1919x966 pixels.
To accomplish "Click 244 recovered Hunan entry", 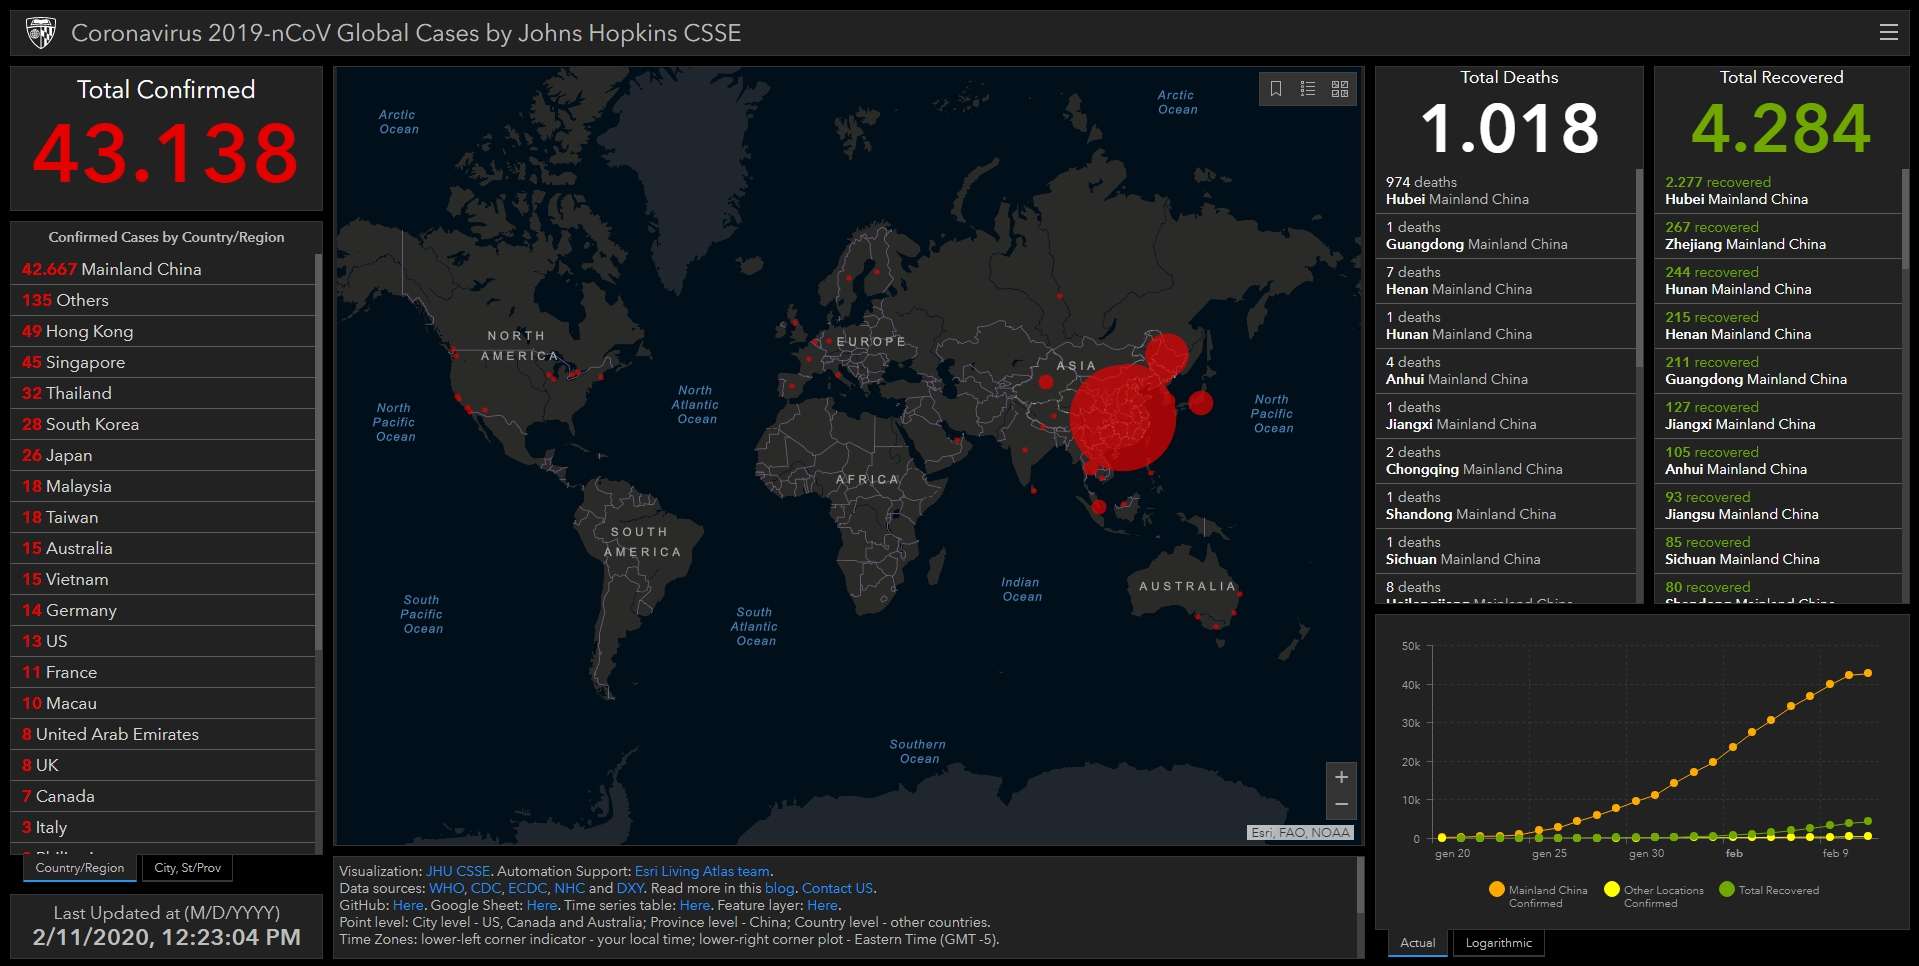I will click(x=1778, y=280).
